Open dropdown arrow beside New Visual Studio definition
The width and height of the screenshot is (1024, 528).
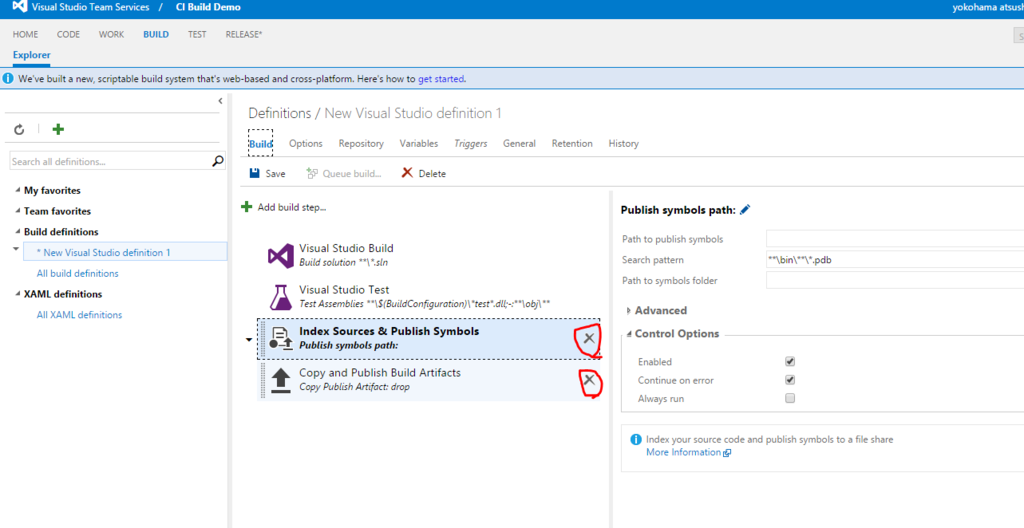point(16,249)
